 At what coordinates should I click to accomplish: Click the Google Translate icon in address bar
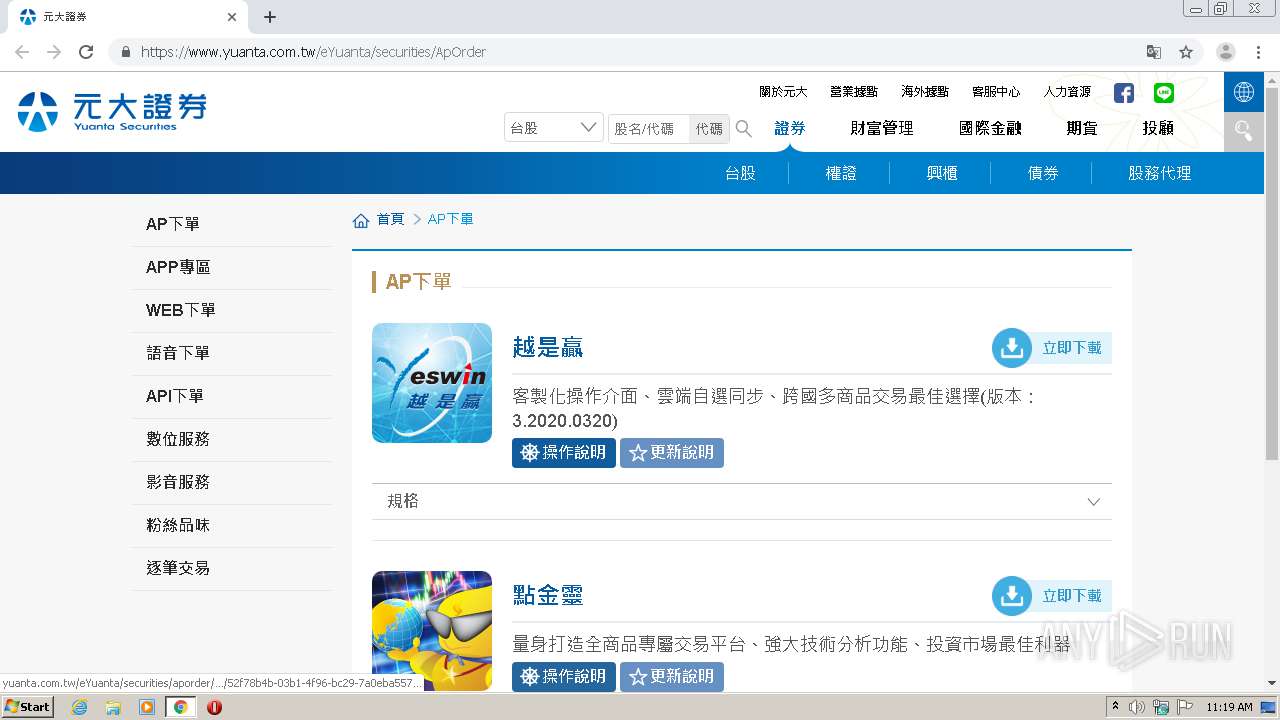[1154, 52]
